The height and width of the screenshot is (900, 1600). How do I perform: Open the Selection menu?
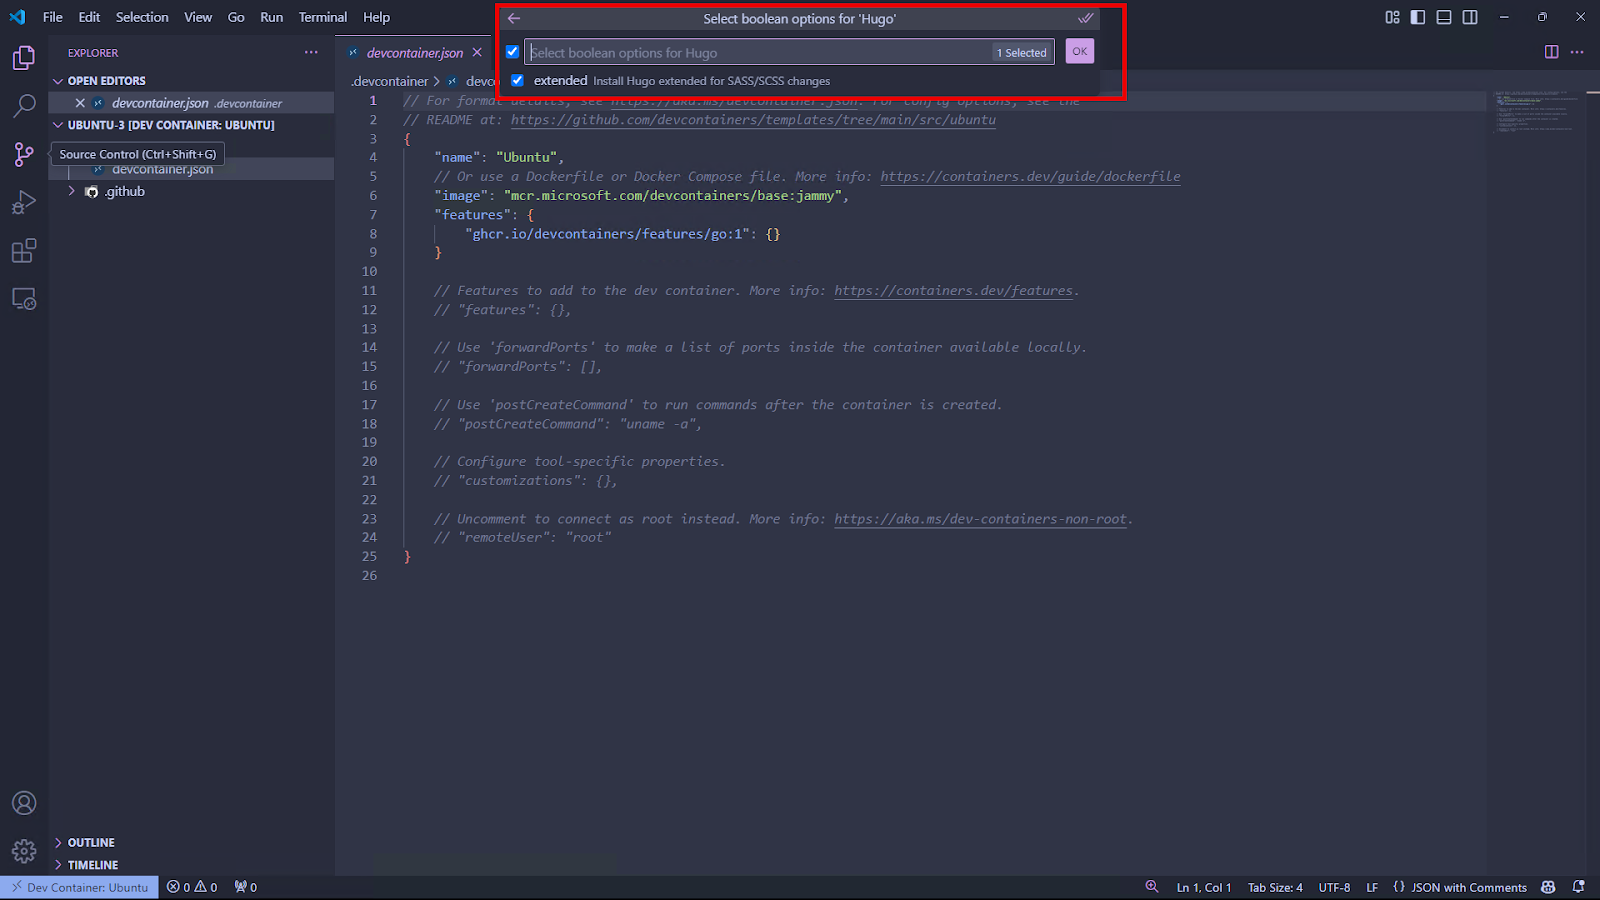pyautogui.click(x=142, y=17)
